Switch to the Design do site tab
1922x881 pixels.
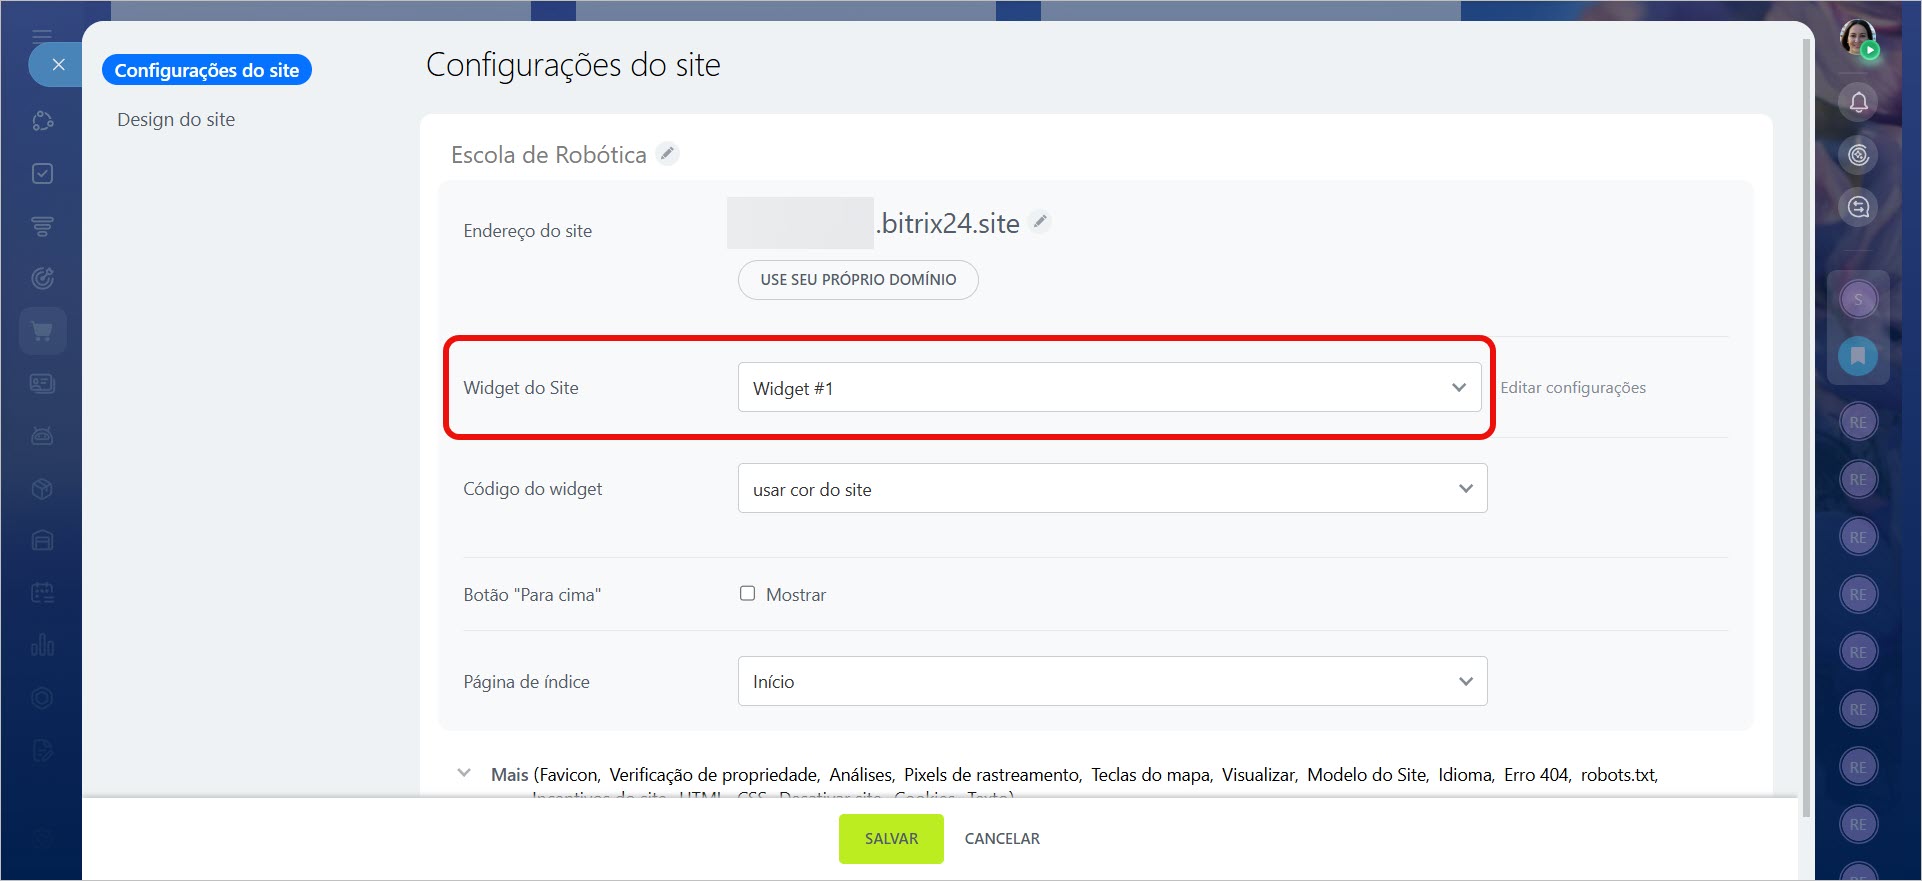click(x=176, y=120)
